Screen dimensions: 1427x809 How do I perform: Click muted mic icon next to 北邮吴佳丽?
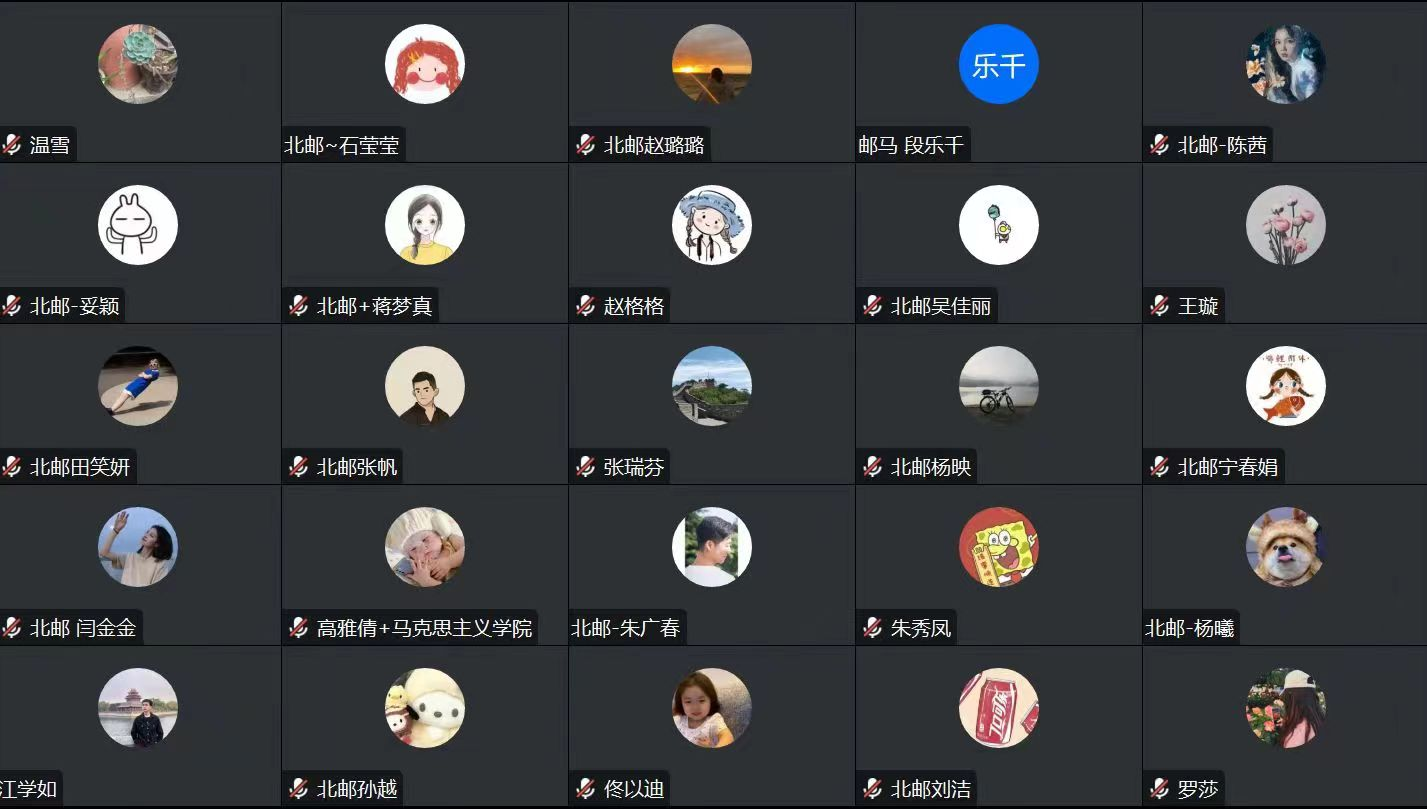tap(873, 306)
